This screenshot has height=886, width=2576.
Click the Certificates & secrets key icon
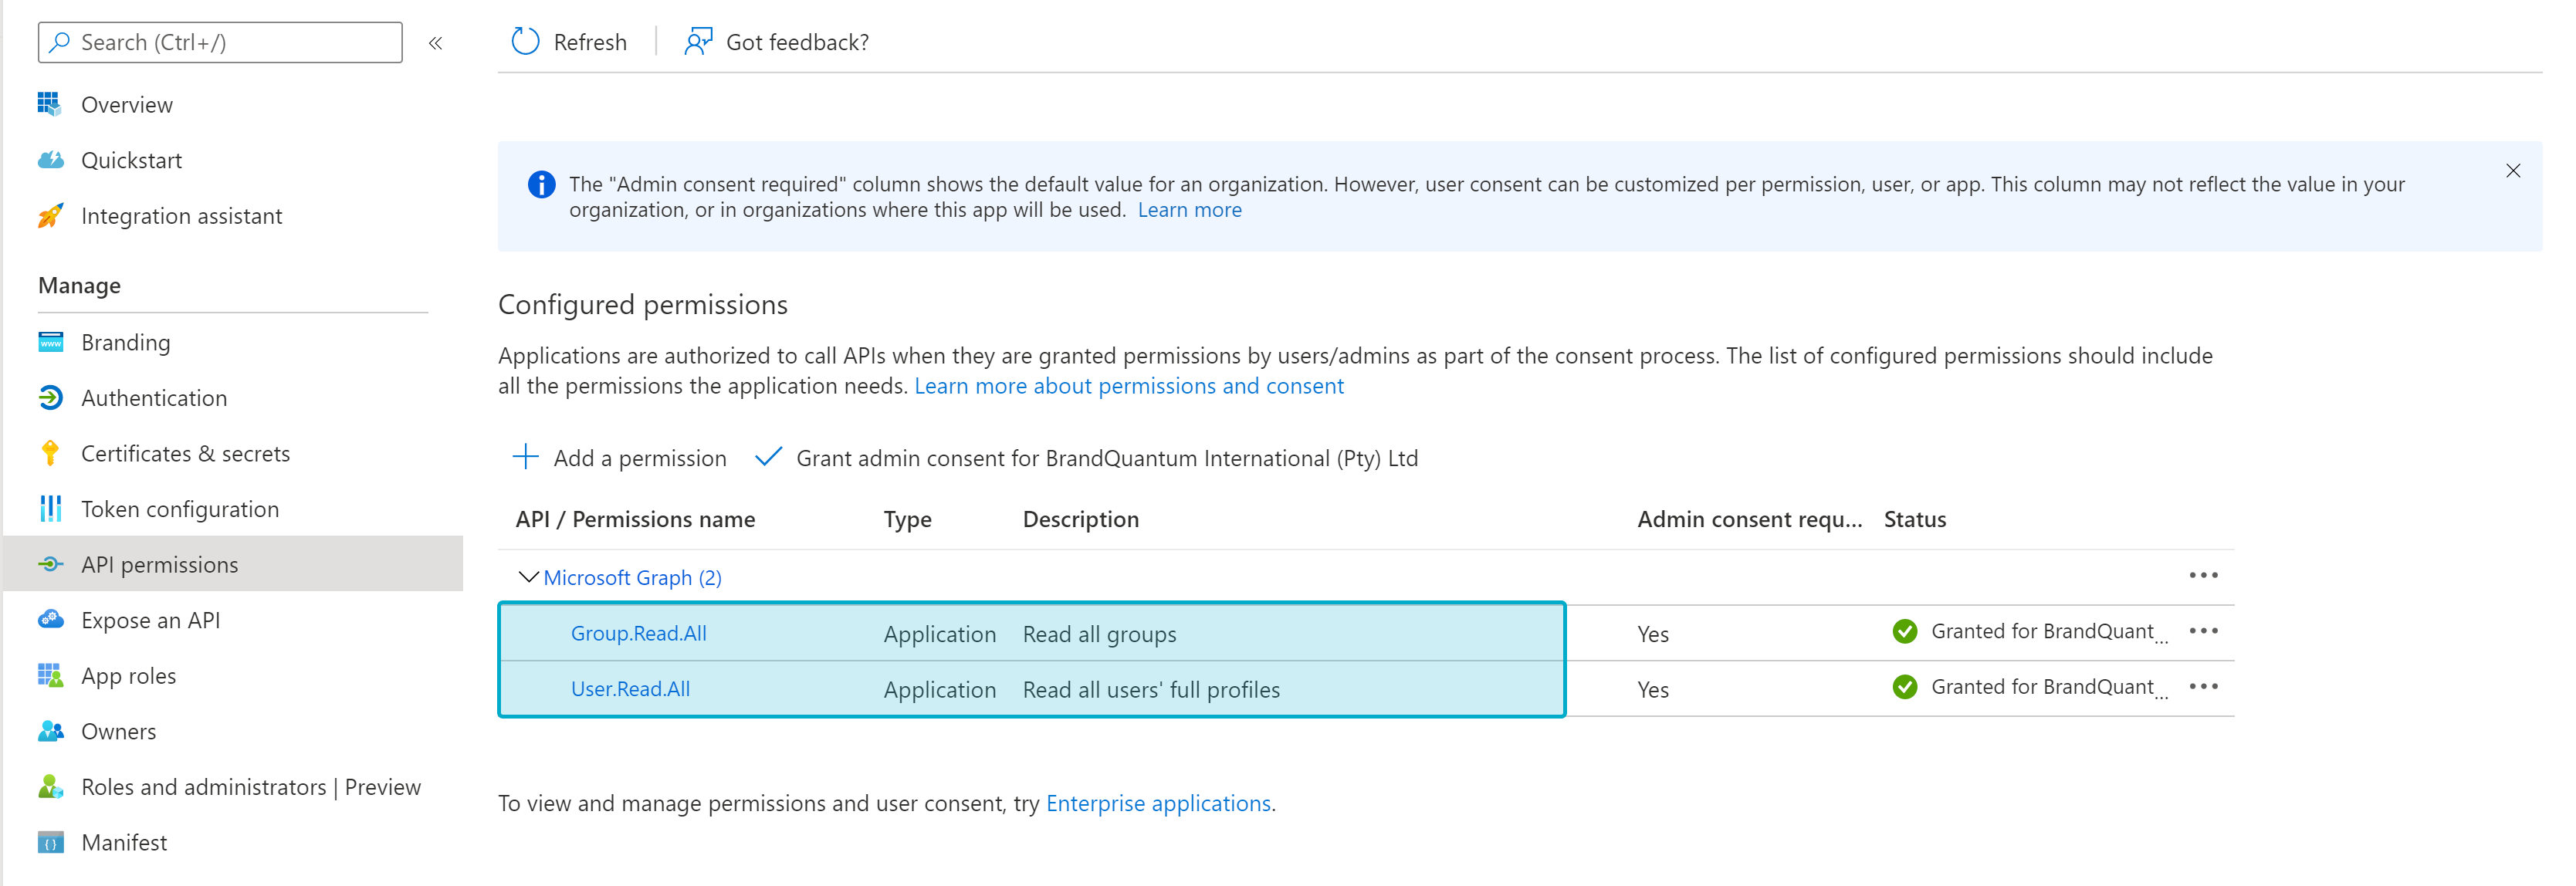pyautogui.click(x=50, y=453)
